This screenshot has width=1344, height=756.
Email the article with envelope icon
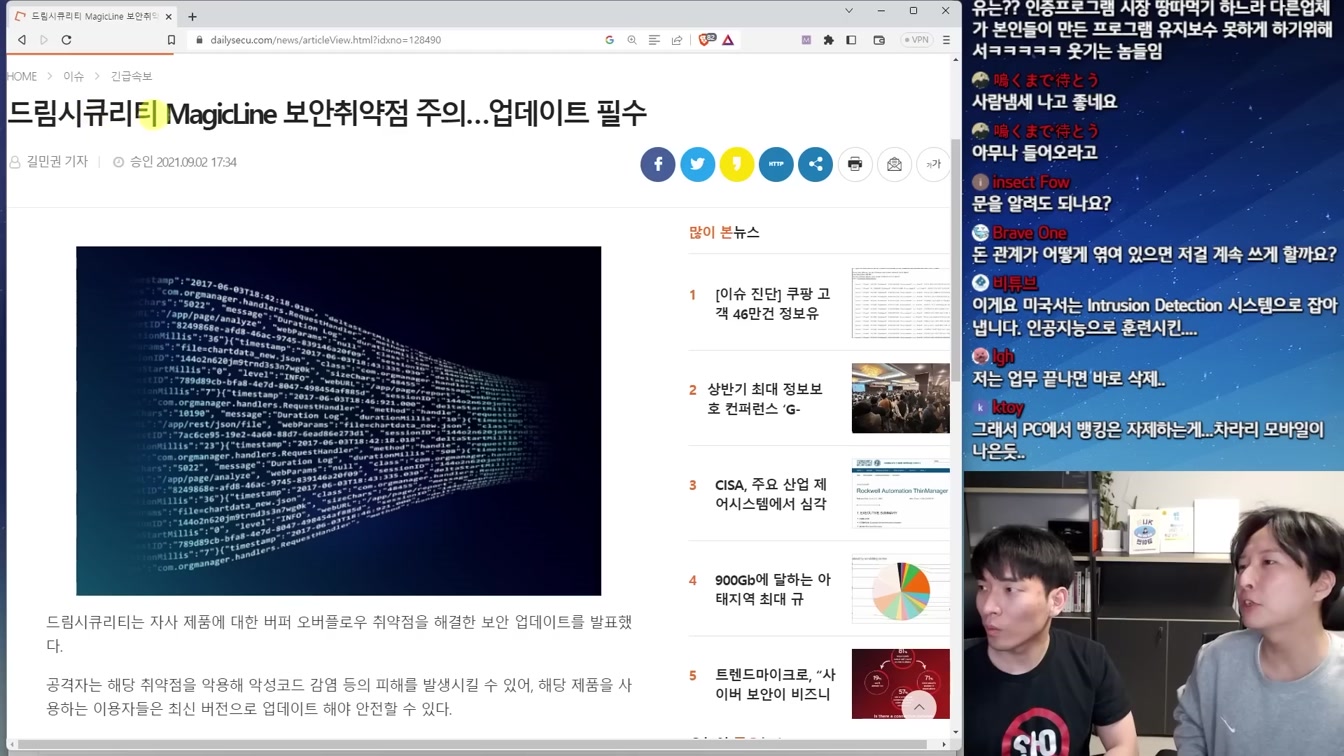pyautogui.click(x=894, y=164)
